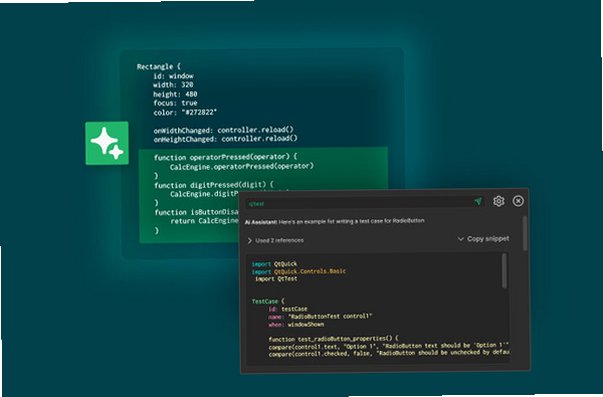Click the 'id: window' line

pos(173,76)
